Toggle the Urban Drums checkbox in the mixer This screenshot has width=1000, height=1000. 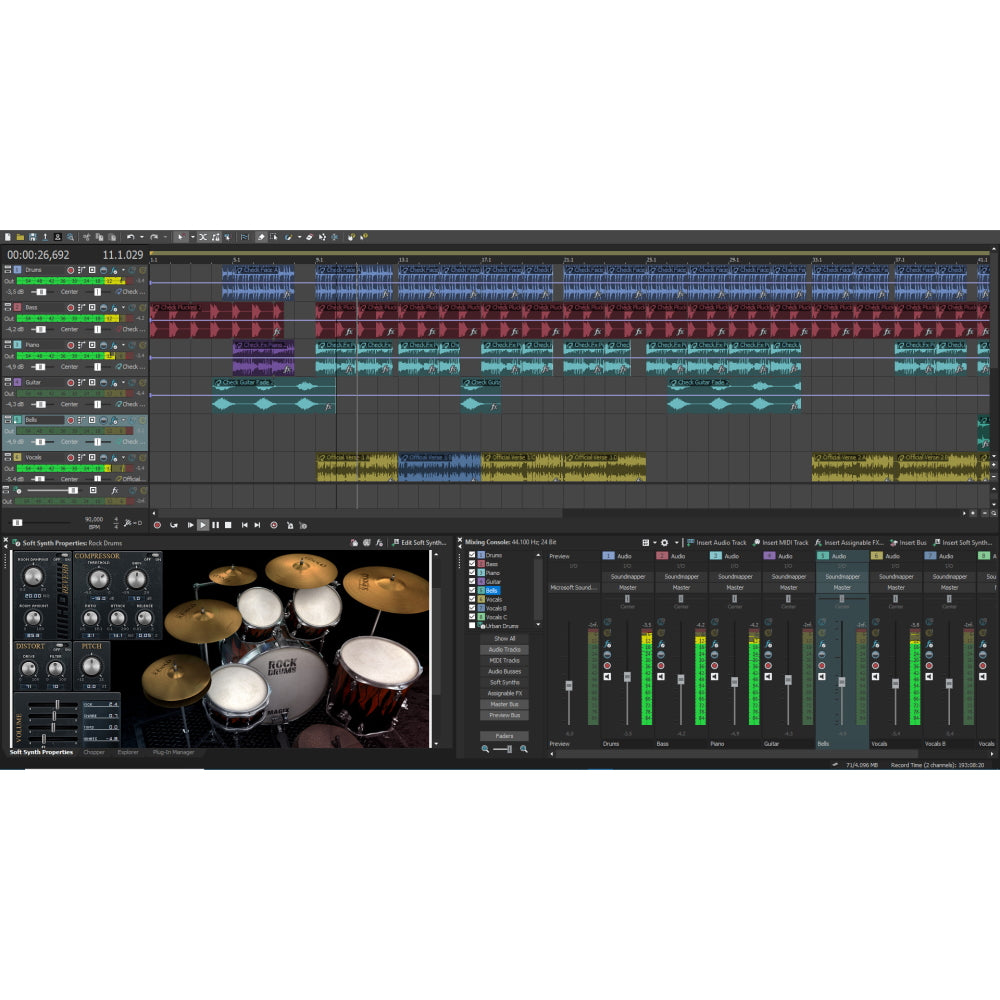tap(471, 625)
